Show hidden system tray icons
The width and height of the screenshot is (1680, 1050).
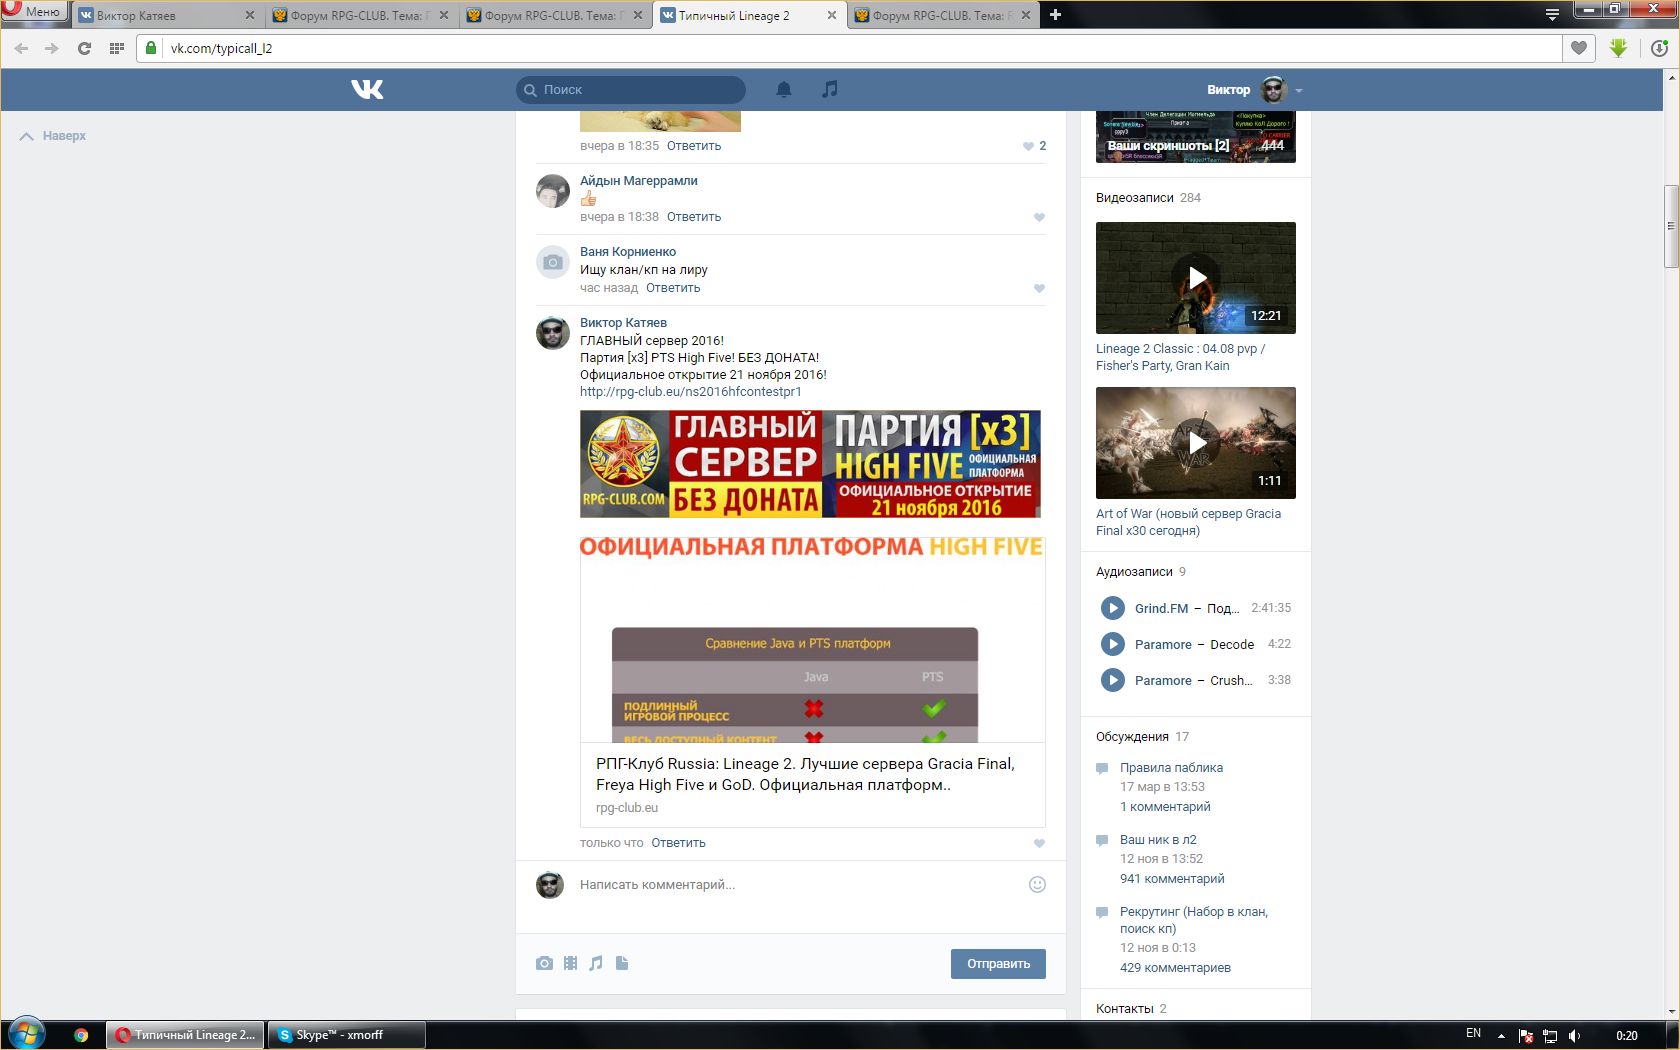pos(1501,1034)
